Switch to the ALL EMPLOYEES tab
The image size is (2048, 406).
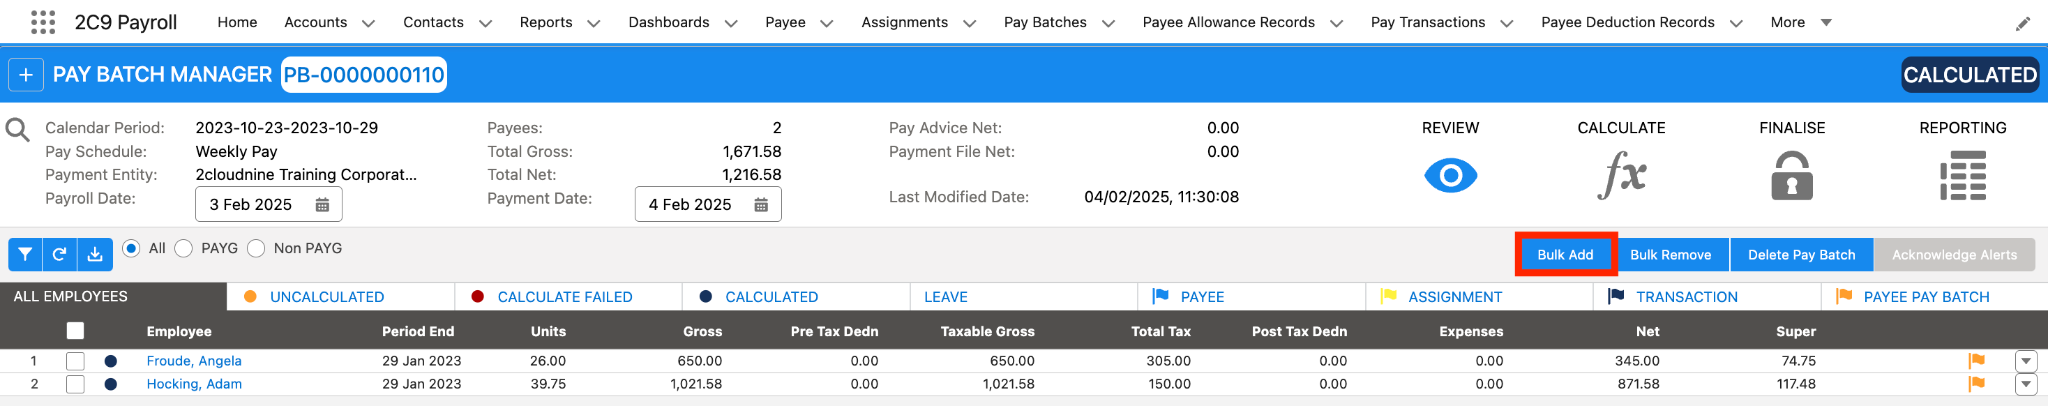tap(113, 297)
